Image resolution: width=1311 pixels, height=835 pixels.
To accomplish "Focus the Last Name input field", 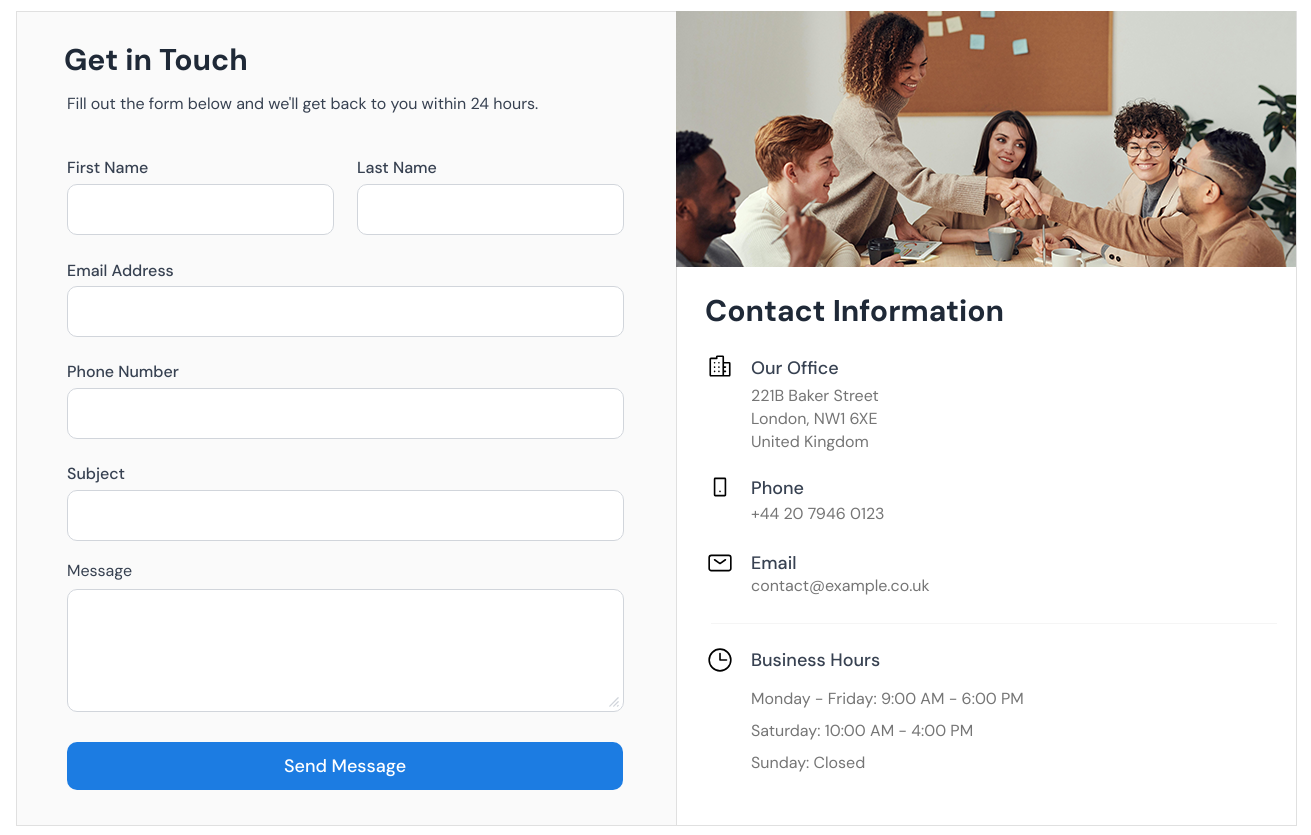I will 490,210.
